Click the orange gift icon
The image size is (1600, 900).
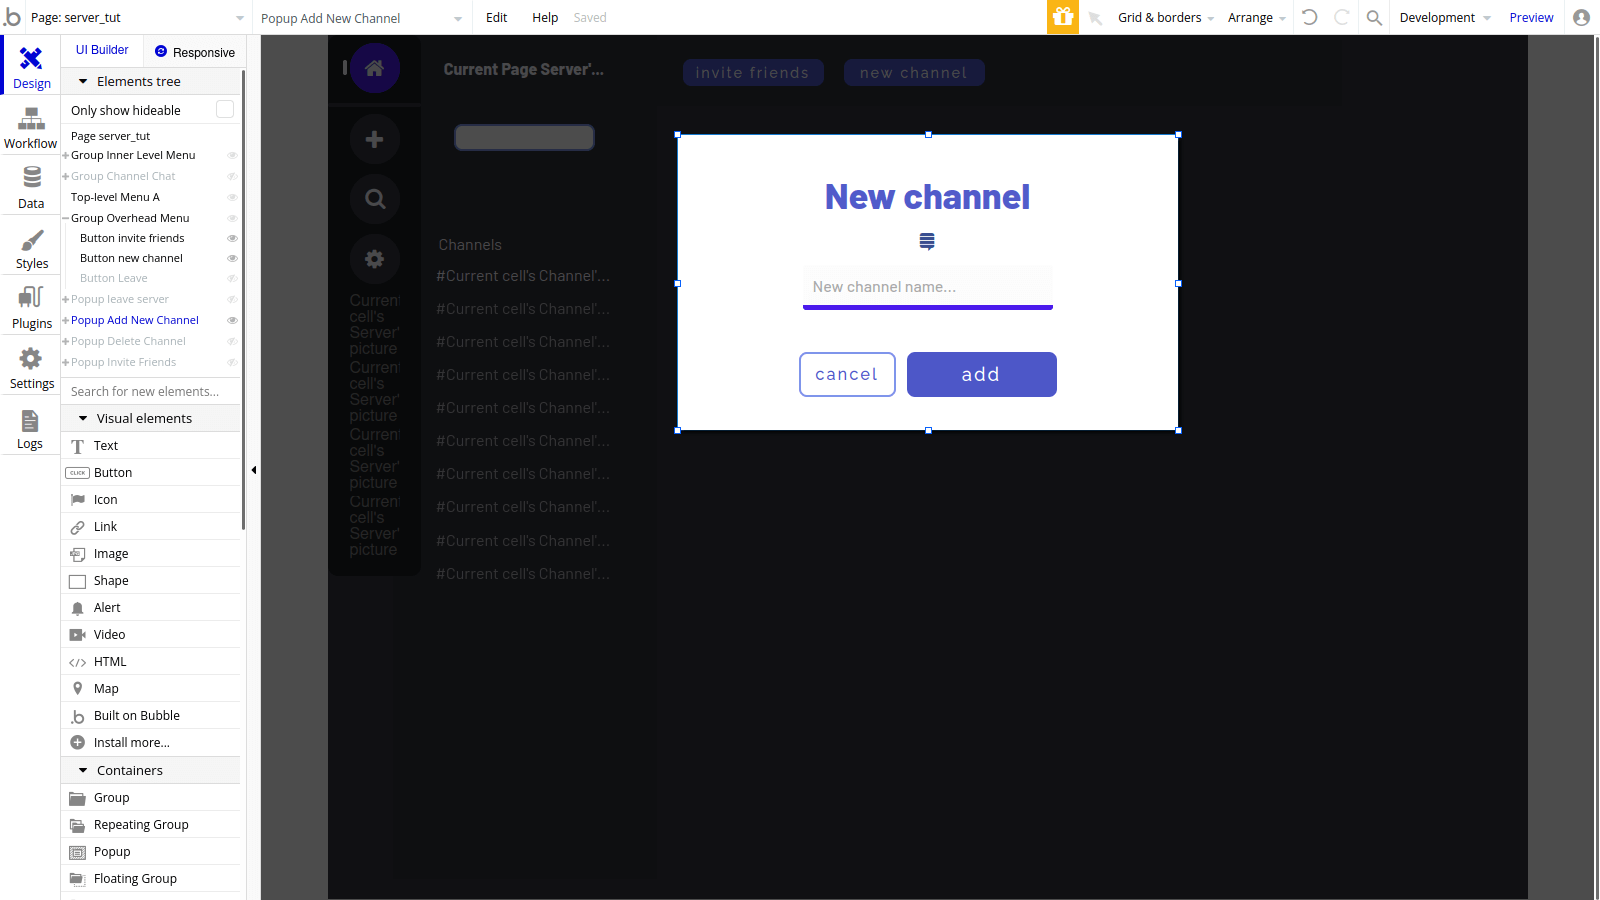(x=1063, y=17)
